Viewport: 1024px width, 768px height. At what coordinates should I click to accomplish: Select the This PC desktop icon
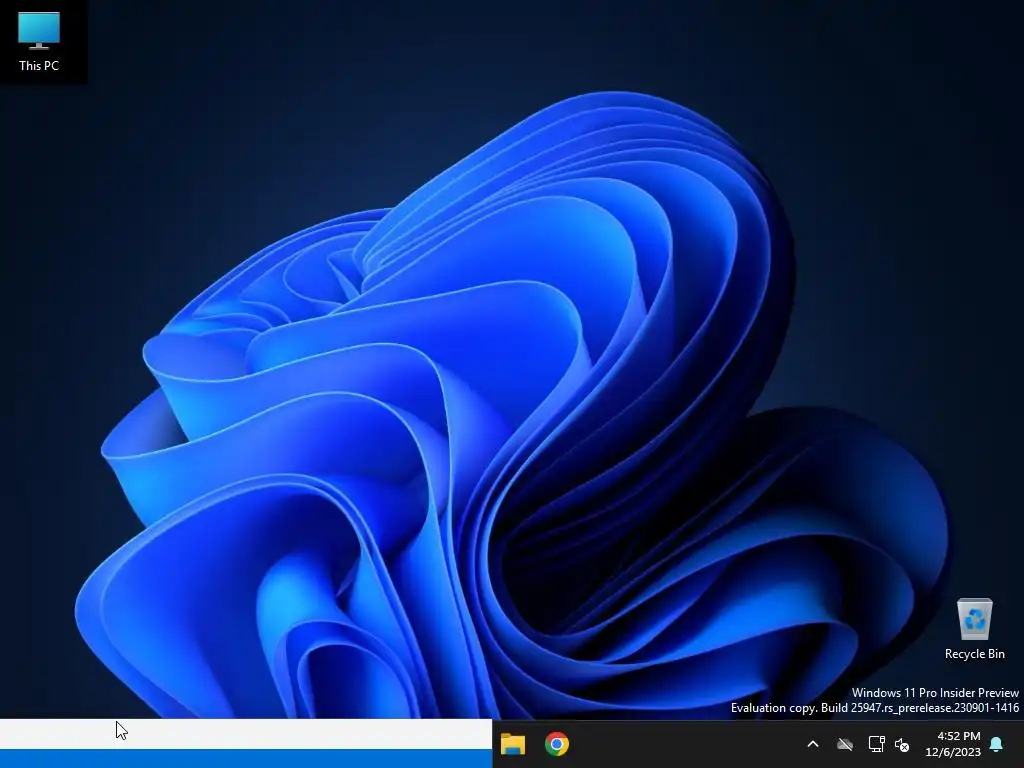(39, 40)
